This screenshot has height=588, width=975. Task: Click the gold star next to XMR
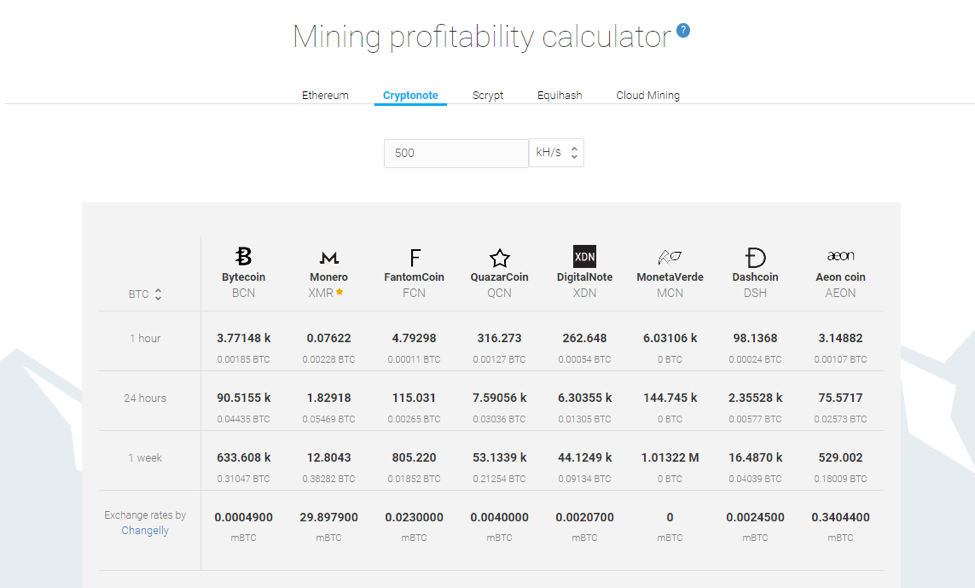pos(340,292)
